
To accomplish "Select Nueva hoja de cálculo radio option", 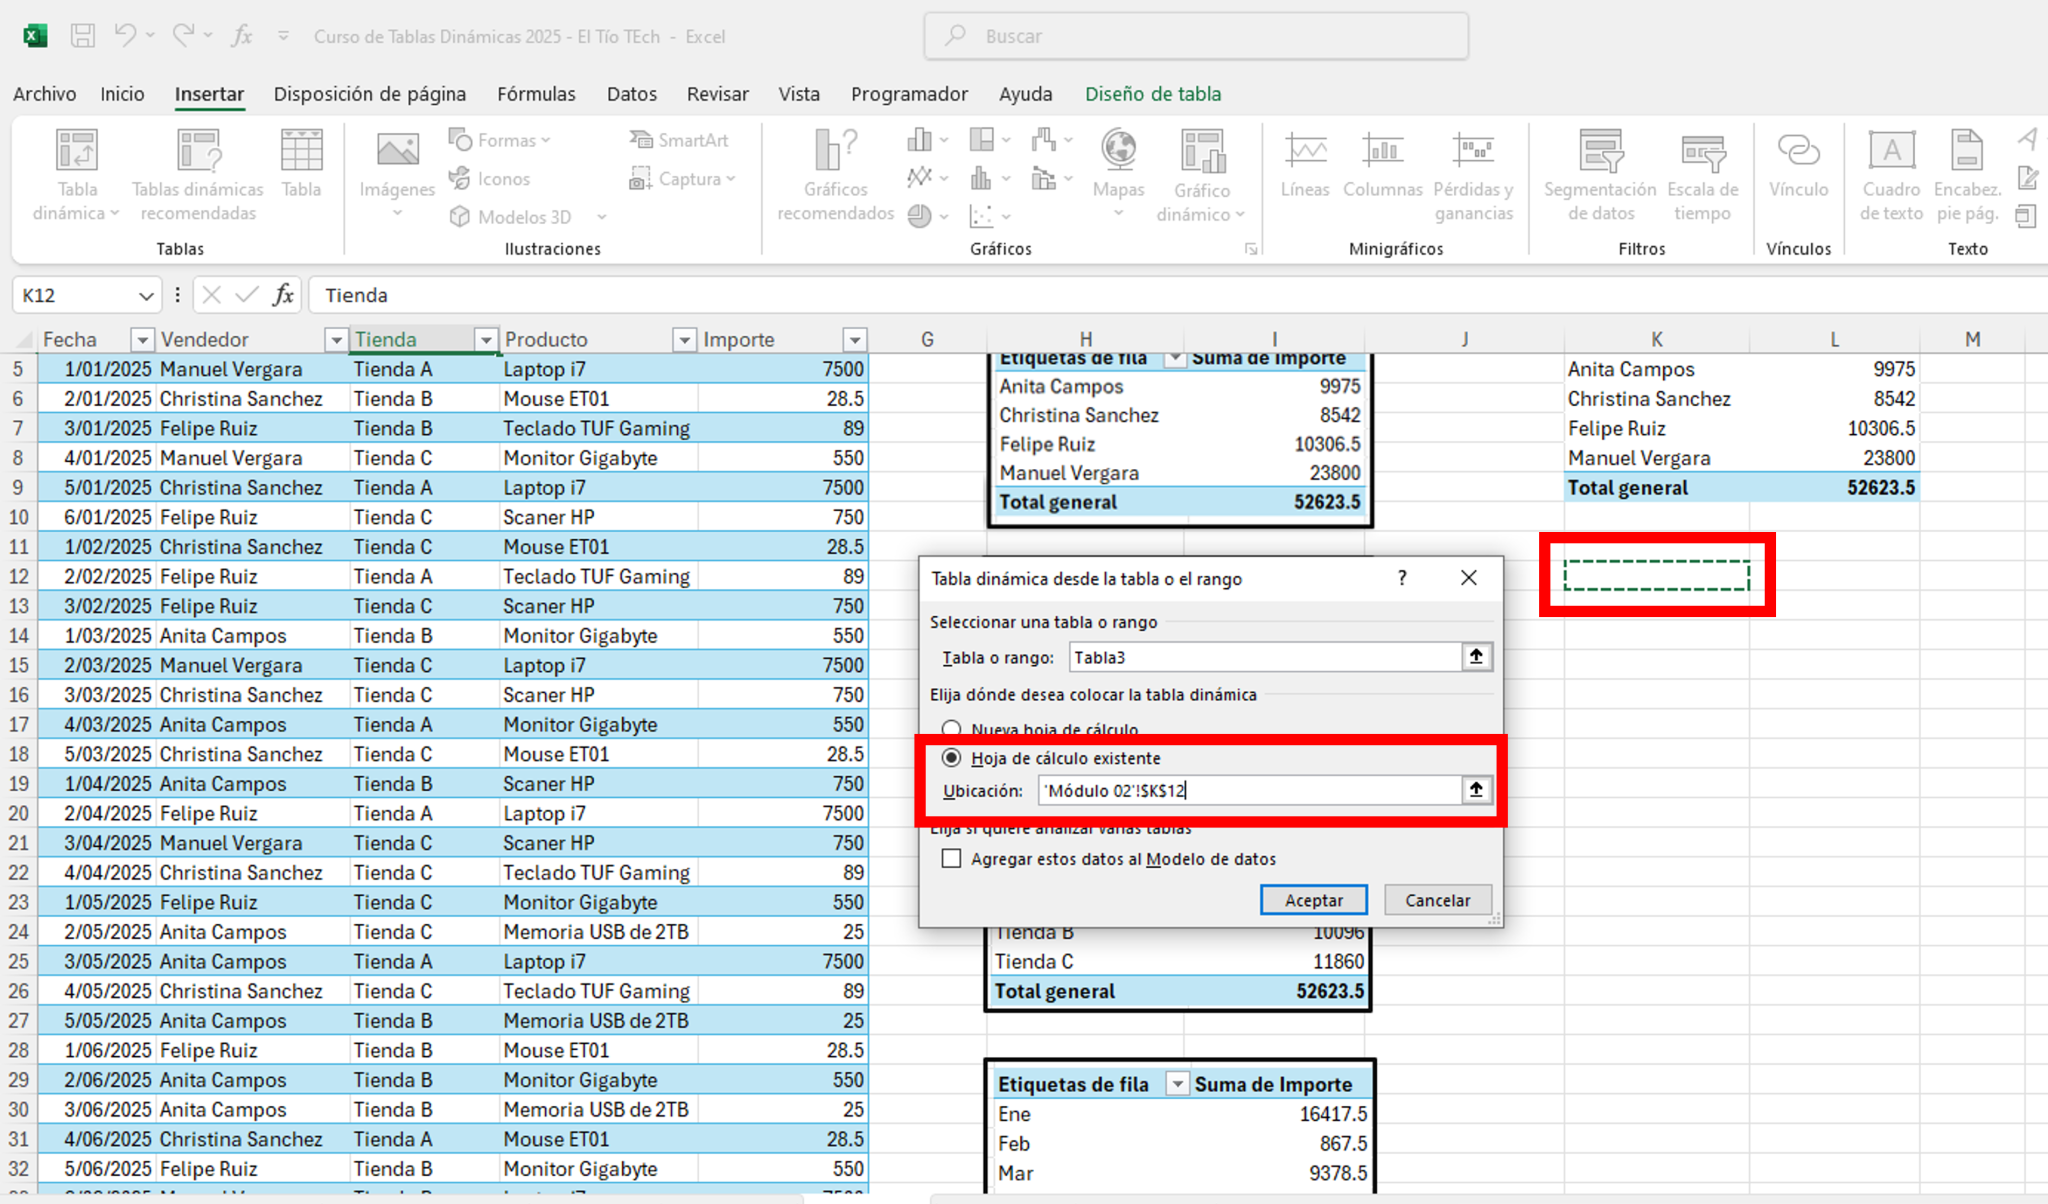I will [951, 728].
